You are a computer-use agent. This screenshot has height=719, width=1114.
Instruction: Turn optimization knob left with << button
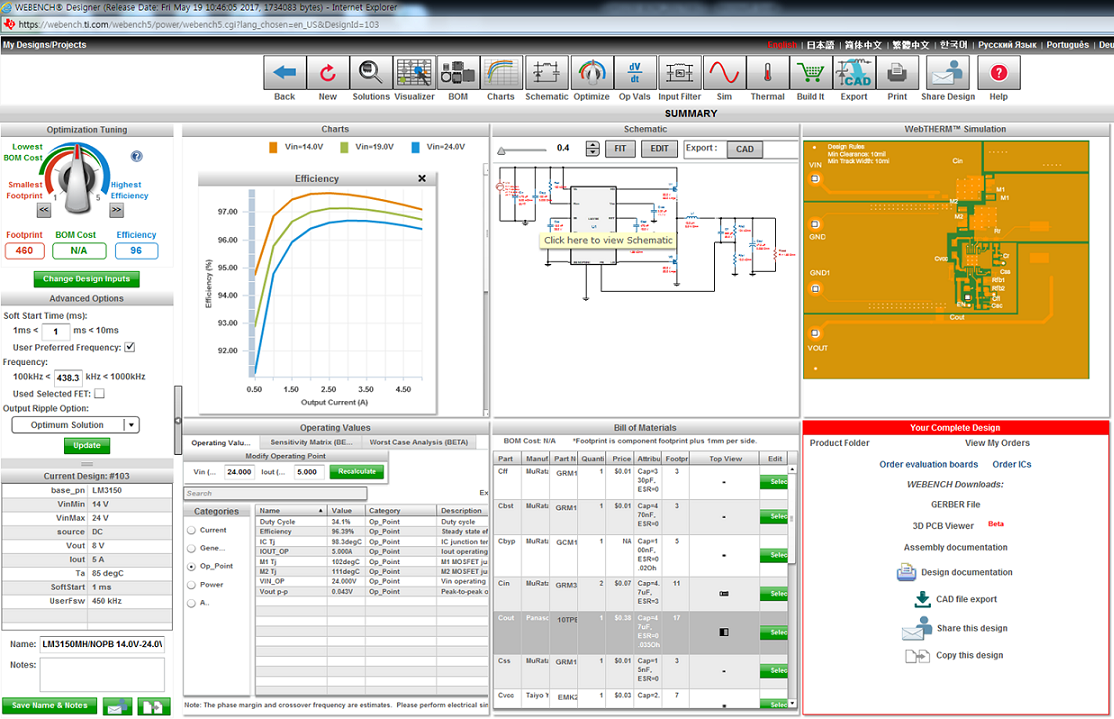point(44,210)
